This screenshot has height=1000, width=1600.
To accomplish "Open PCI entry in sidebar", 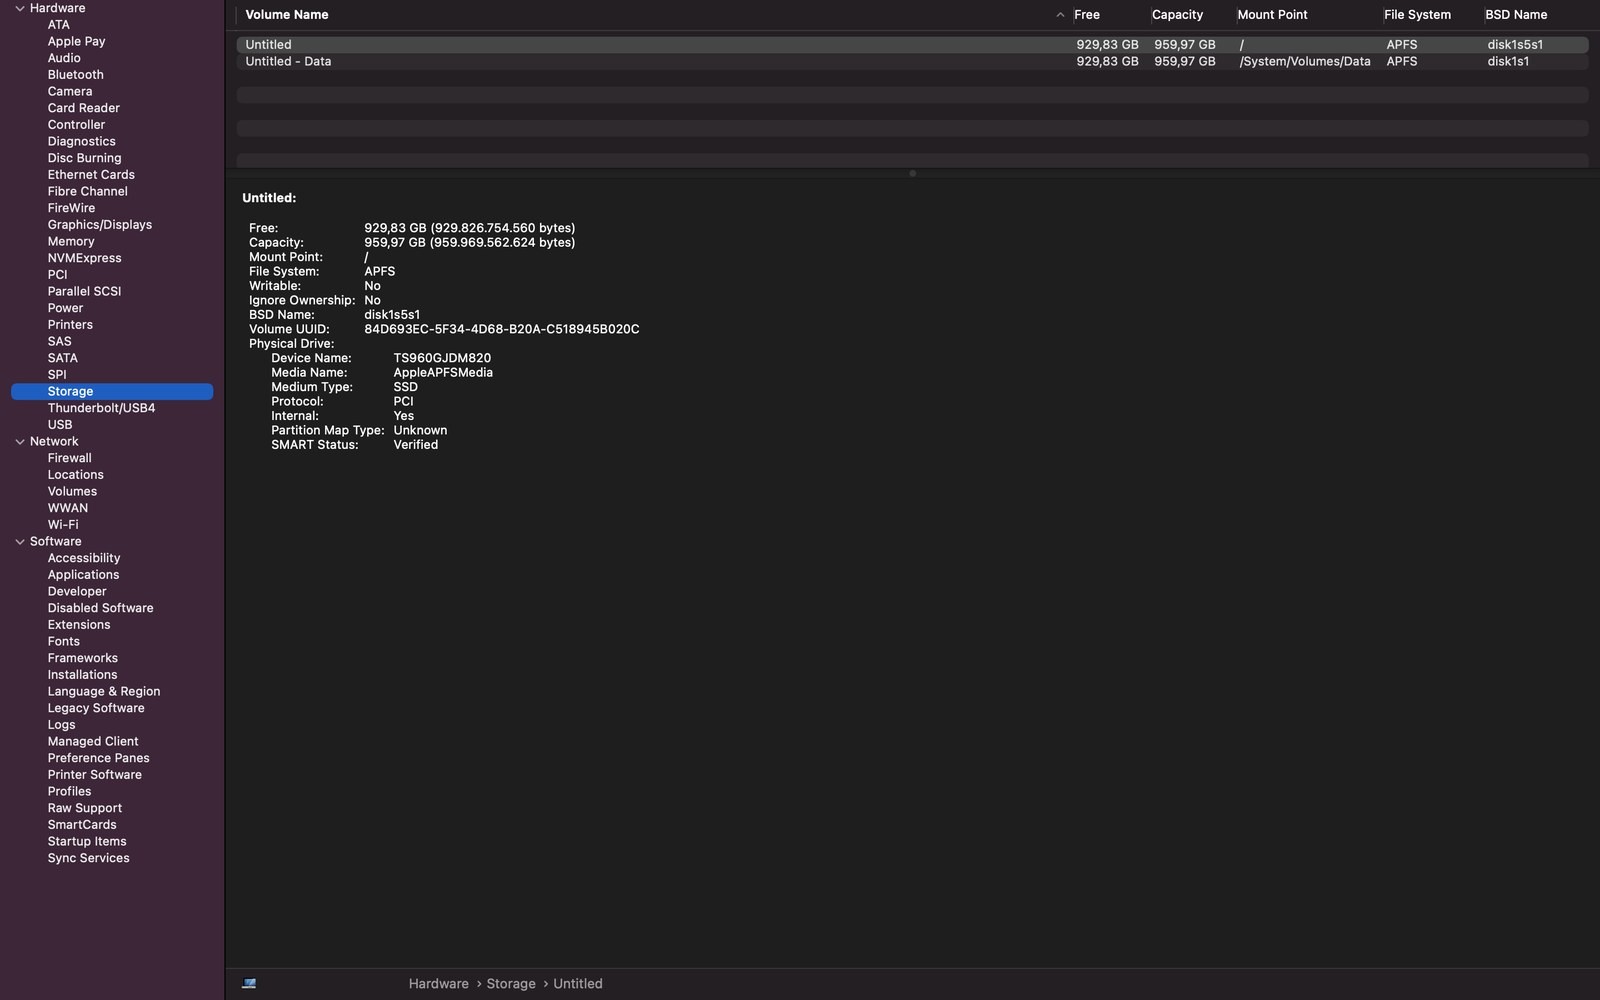I will point(58,275).
